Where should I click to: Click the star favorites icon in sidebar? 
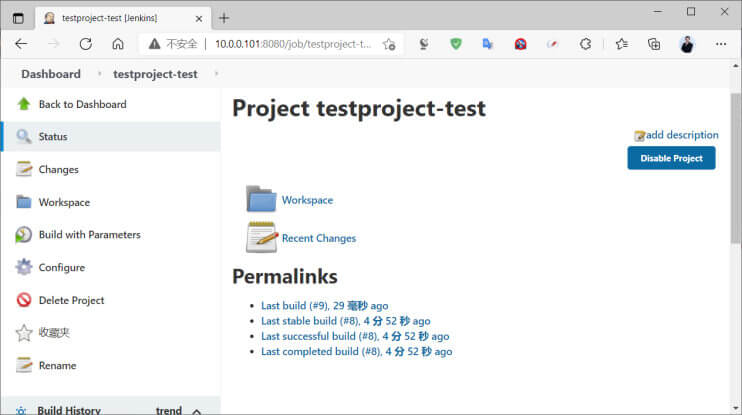[x=24, y=333]
